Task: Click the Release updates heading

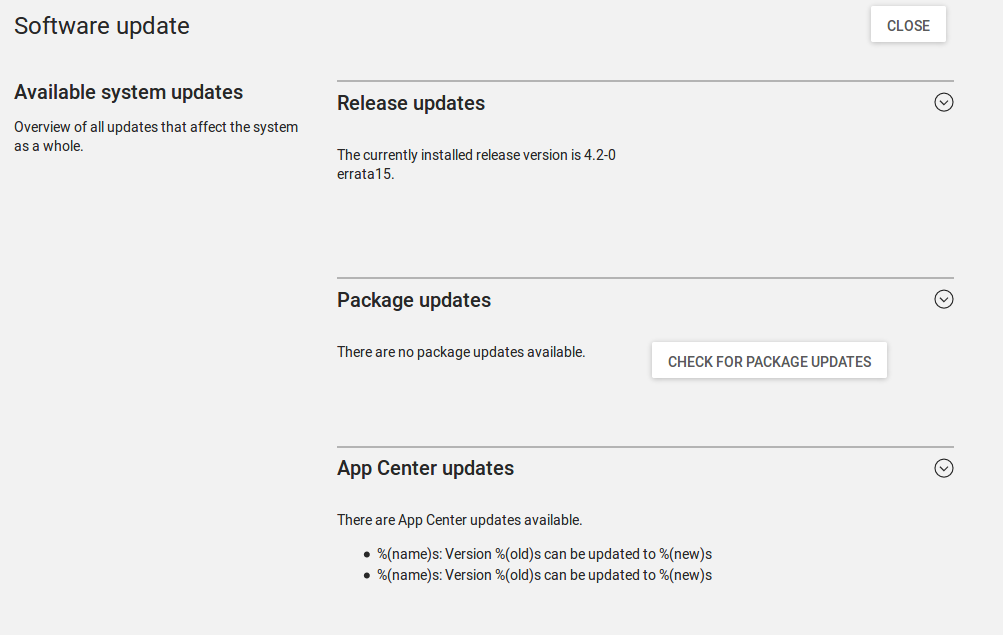Action: (x=411, y=103)
